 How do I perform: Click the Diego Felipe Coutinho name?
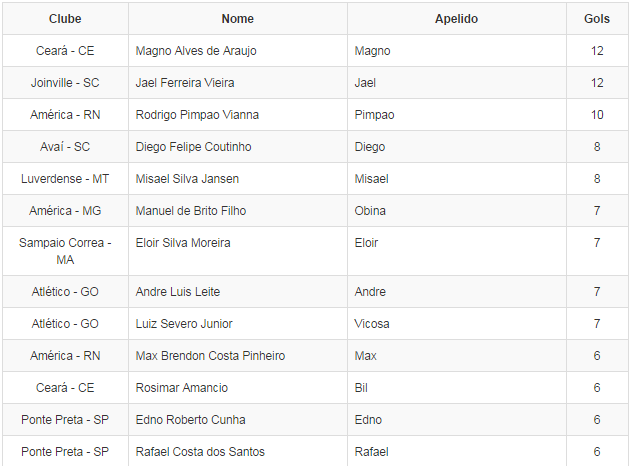click(x=193, y=147)
